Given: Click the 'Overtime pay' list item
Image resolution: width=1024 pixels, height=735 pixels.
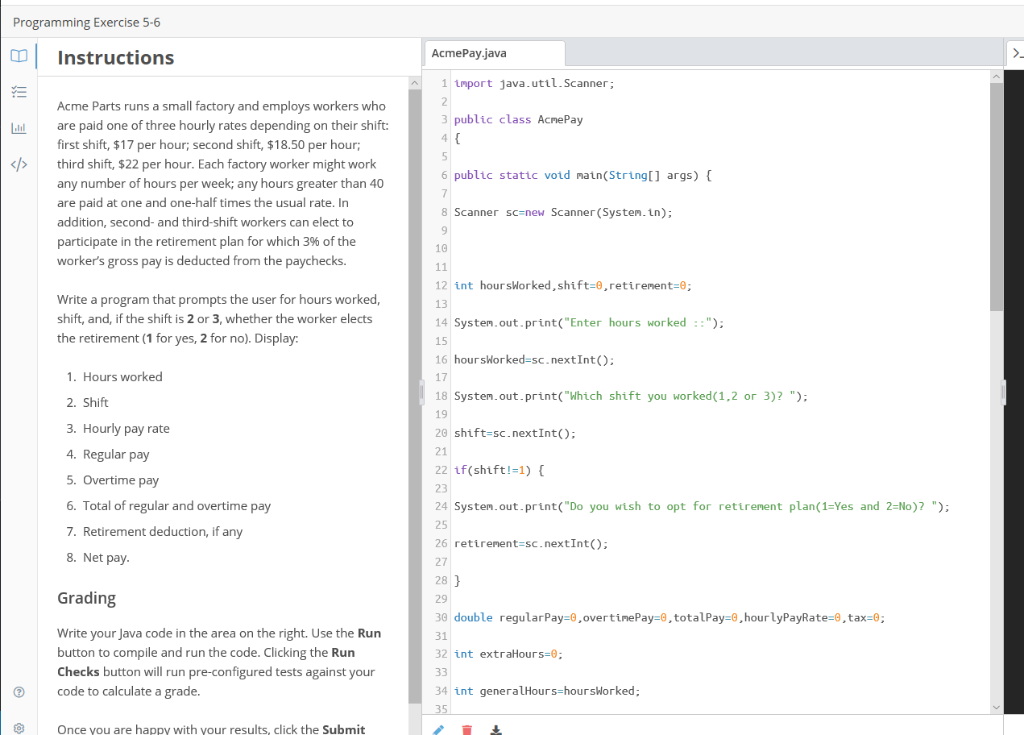Looking at the screenshot, I should coord(120,480).
